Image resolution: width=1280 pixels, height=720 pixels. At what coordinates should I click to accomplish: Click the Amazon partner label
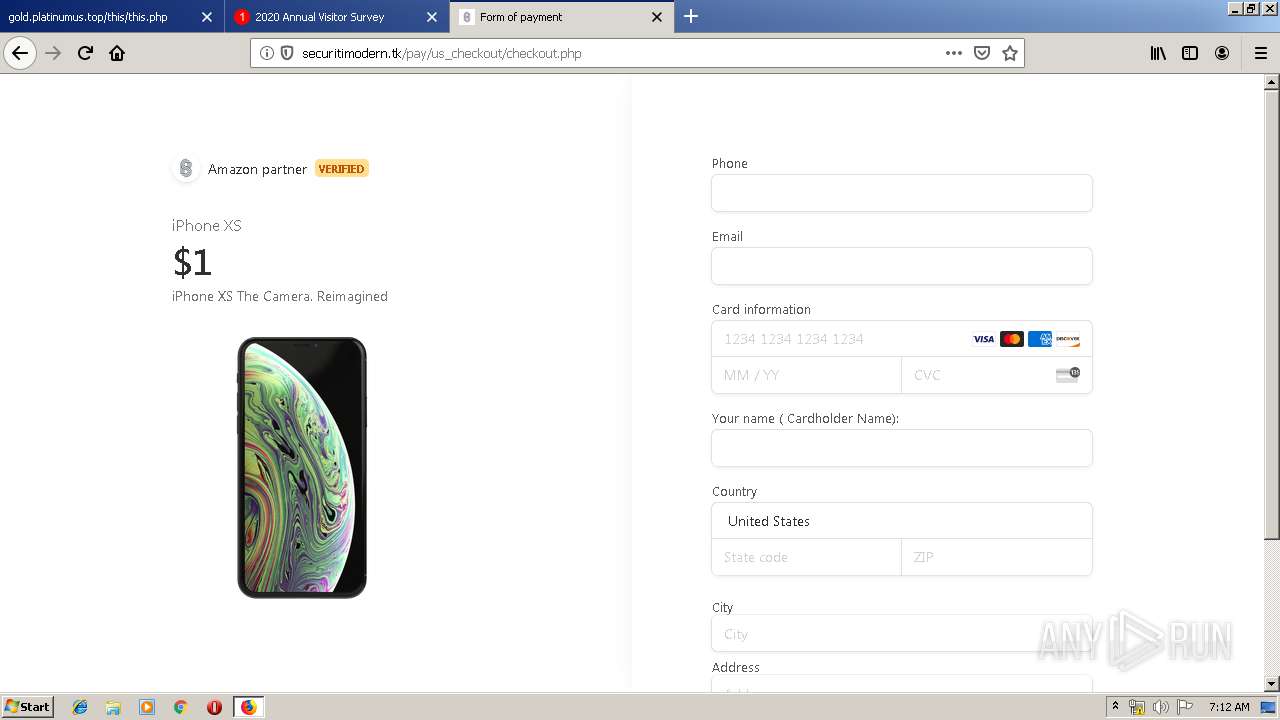257,169
